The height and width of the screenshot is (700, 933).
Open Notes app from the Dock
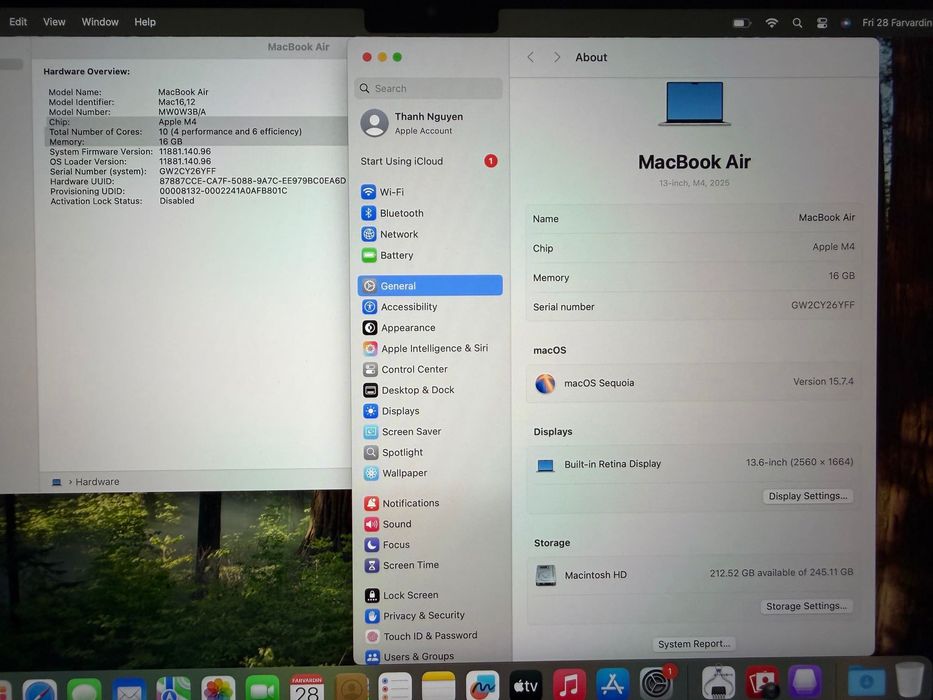(439, 686)
